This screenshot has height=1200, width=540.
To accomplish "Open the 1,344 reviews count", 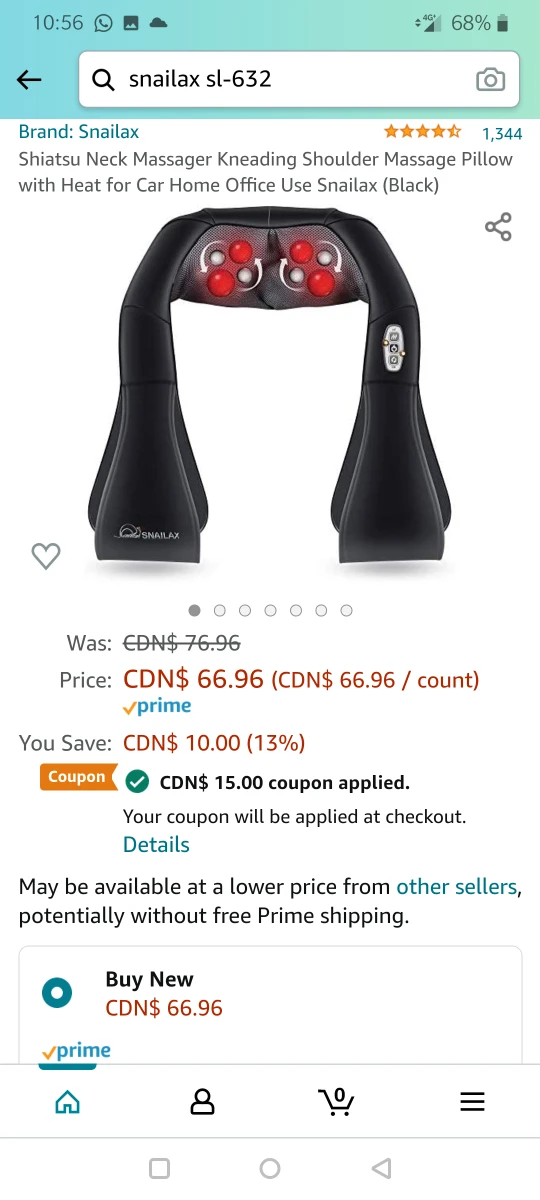I will tap(502, 133).
